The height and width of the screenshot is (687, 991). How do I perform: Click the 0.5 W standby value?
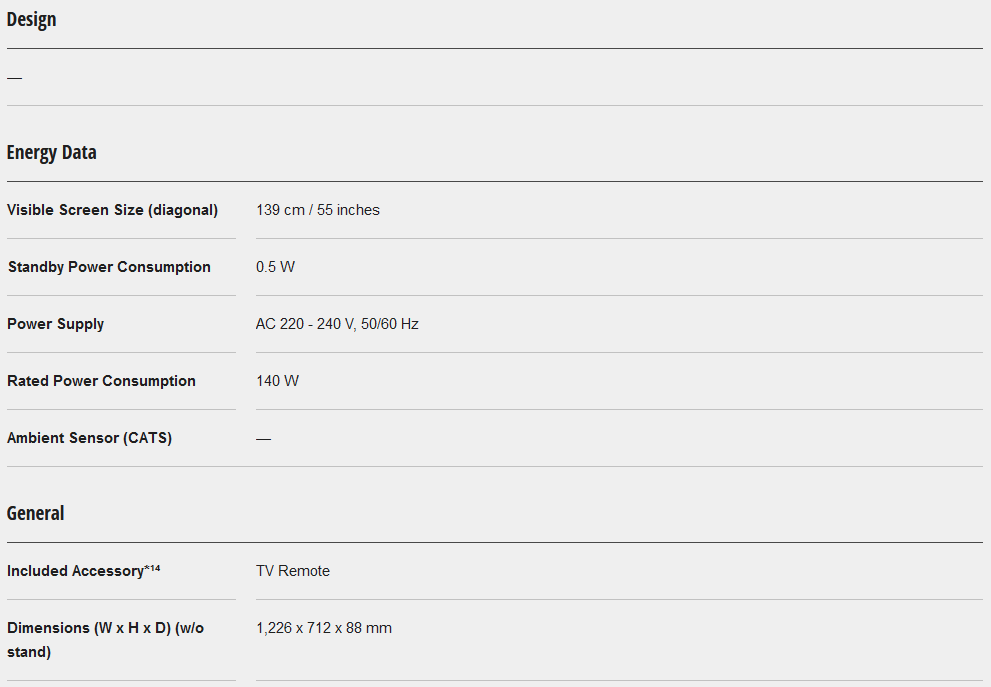275,267
